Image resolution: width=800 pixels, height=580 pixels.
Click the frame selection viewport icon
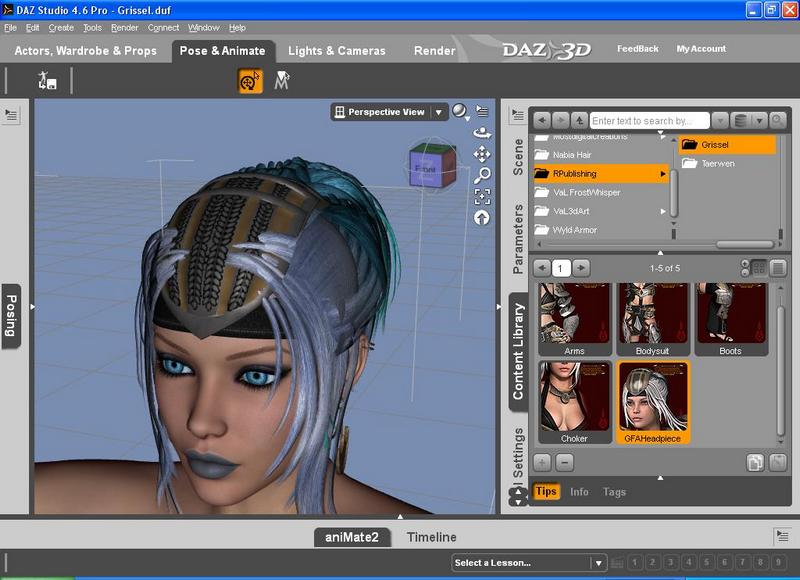(482, 196)
